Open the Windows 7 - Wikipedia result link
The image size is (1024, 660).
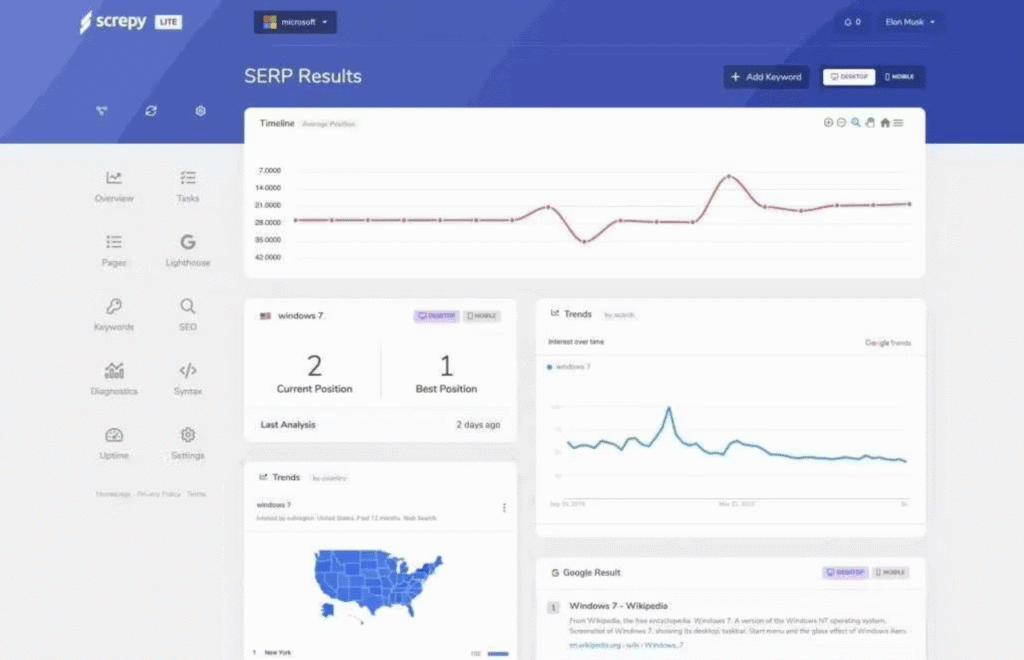(x=618, y=606)
